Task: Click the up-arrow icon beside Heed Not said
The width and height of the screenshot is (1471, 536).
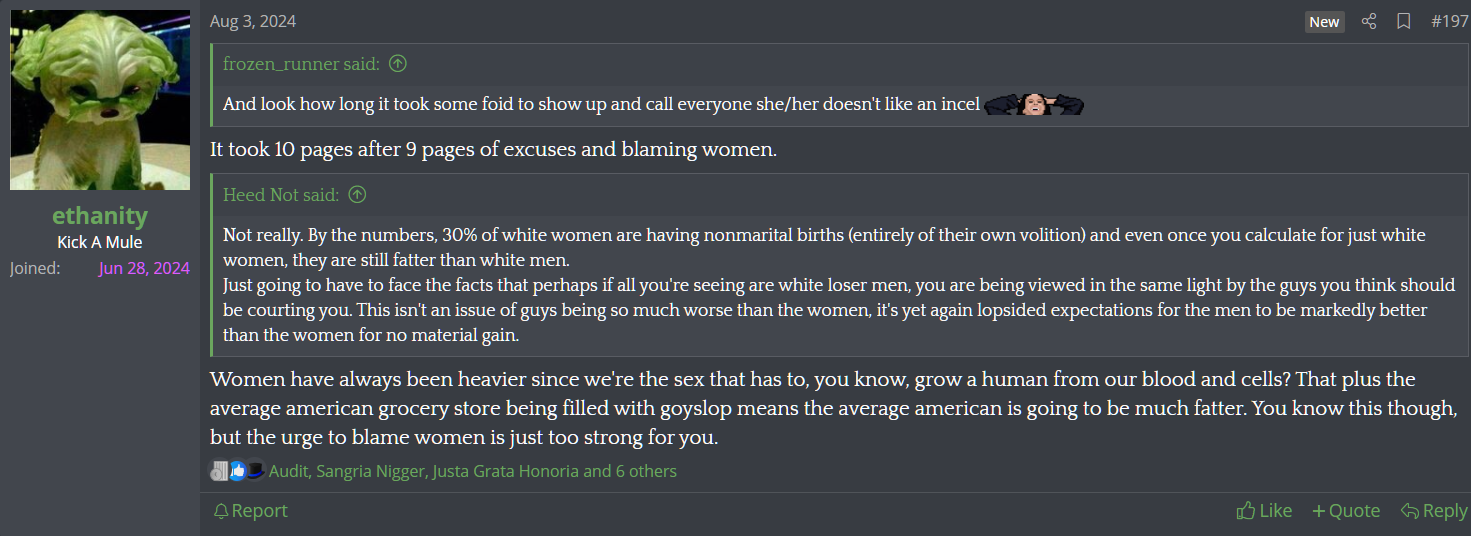Action: (x=357, y=195)
